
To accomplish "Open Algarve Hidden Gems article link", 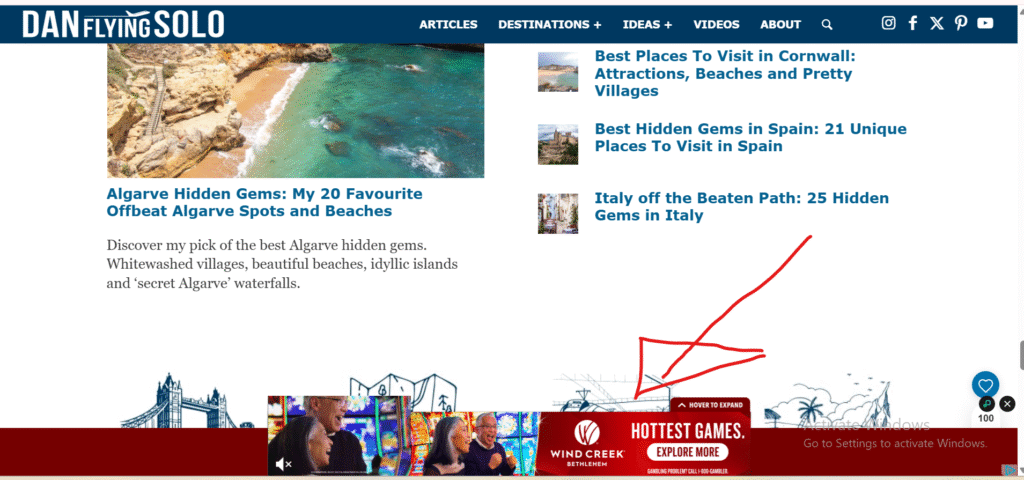I will click(264, 202).
